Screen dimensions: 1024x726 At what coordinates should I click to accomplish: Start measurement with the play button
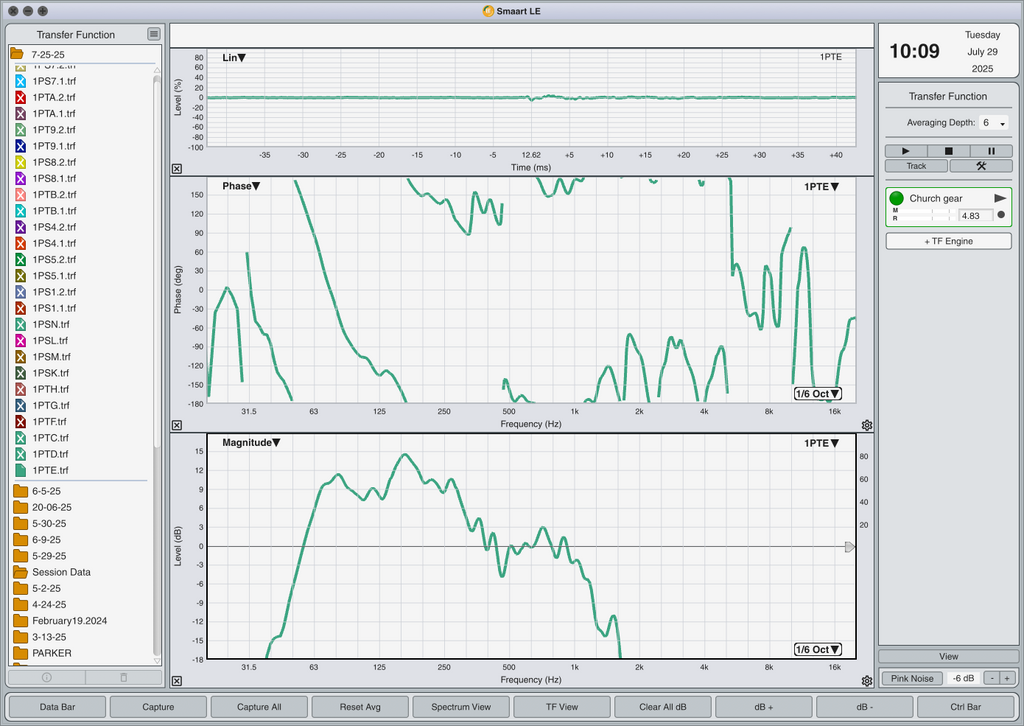(x=906, y=151)
